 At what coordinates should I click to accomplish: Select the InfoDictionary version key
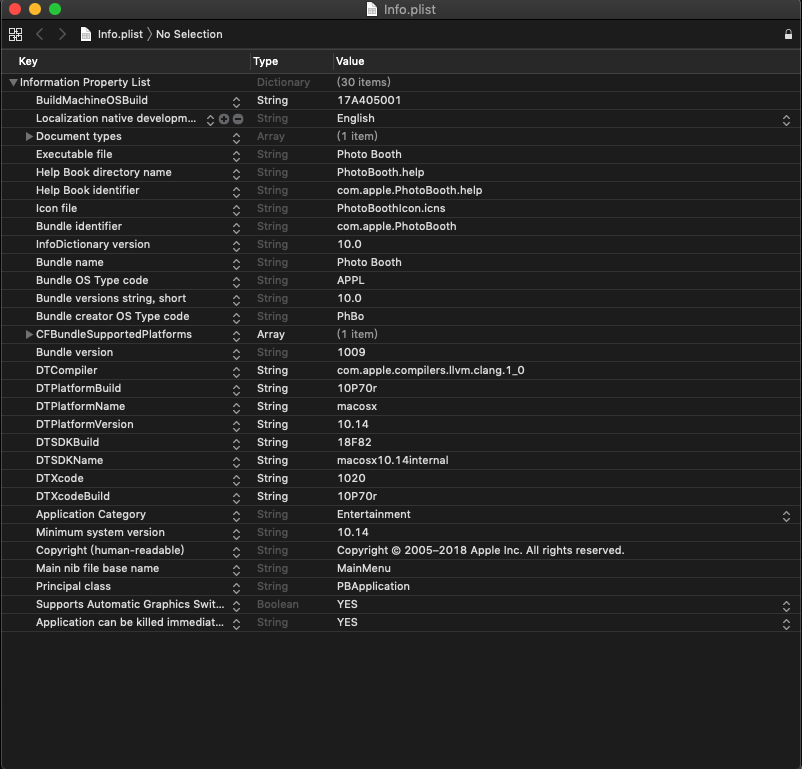tap(93, 244)
